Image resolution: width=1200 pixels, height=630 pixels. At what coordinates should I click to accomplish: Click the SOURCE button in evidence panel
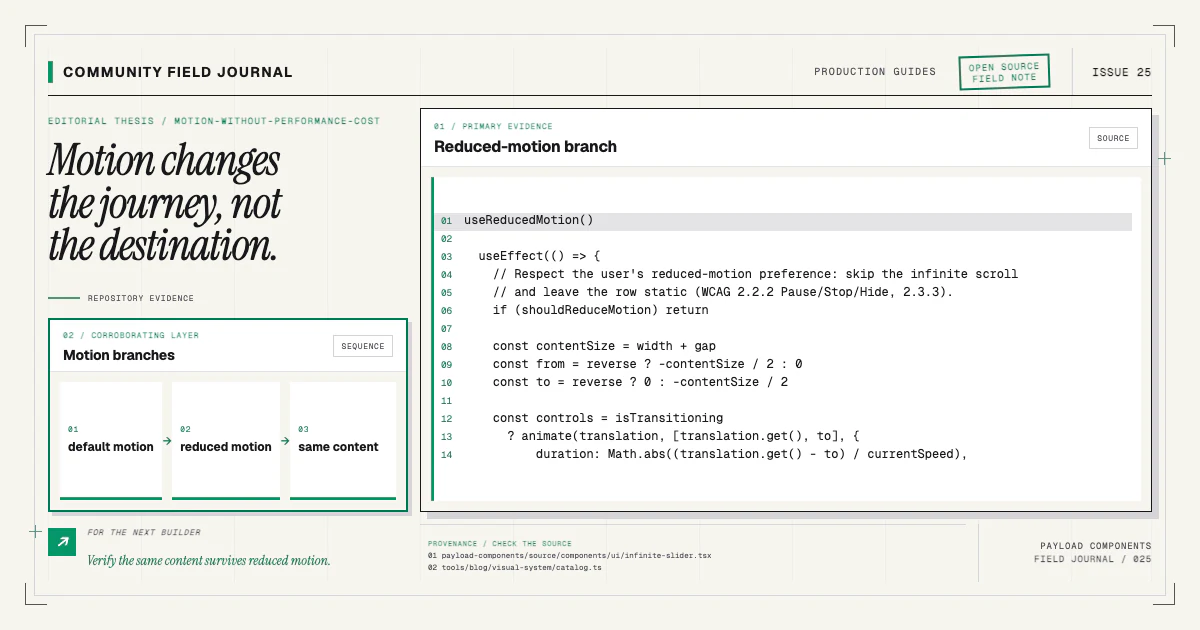[x=1113, y=138]
